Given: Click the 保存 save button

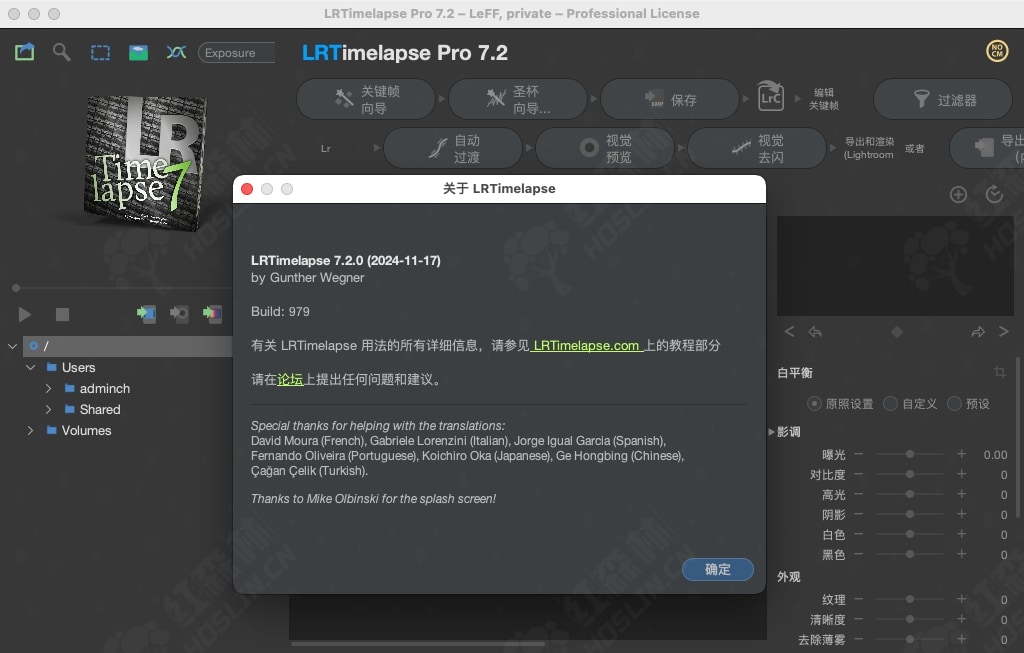Looking at the screenshot, I should pyautogui.click(x=670, y=99).
